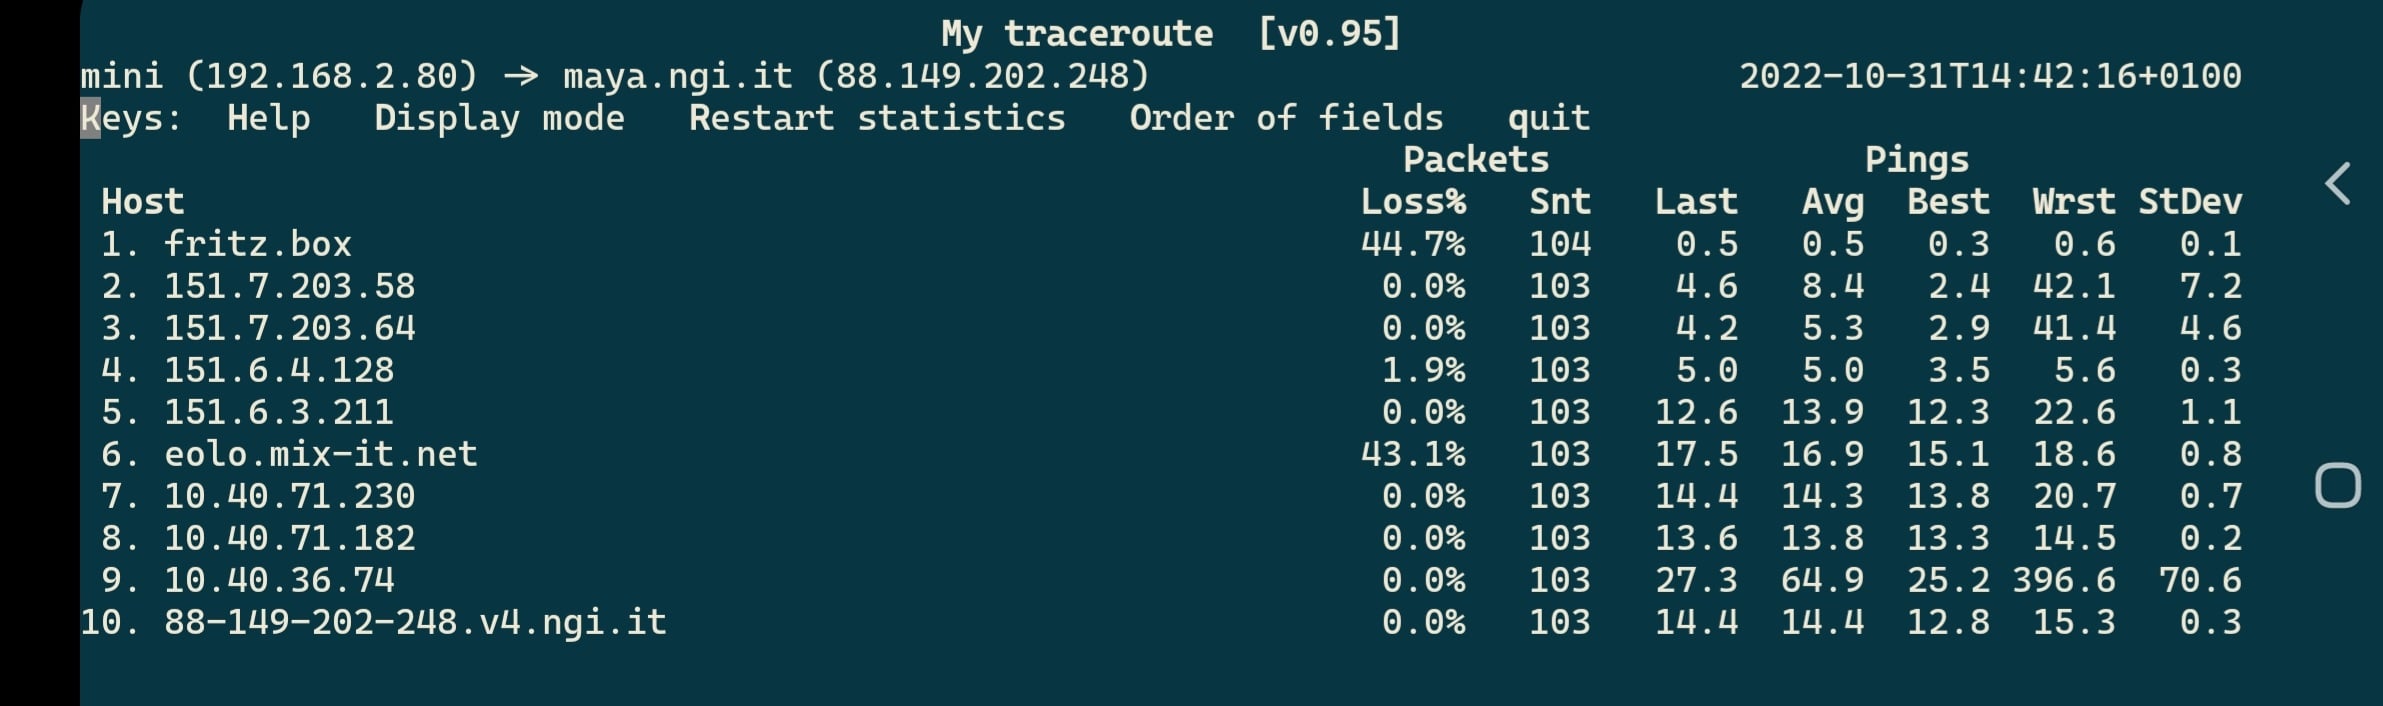Click host 151.7.203.58 at hop 2
The image size is (2383, 706).
(289, 286)
